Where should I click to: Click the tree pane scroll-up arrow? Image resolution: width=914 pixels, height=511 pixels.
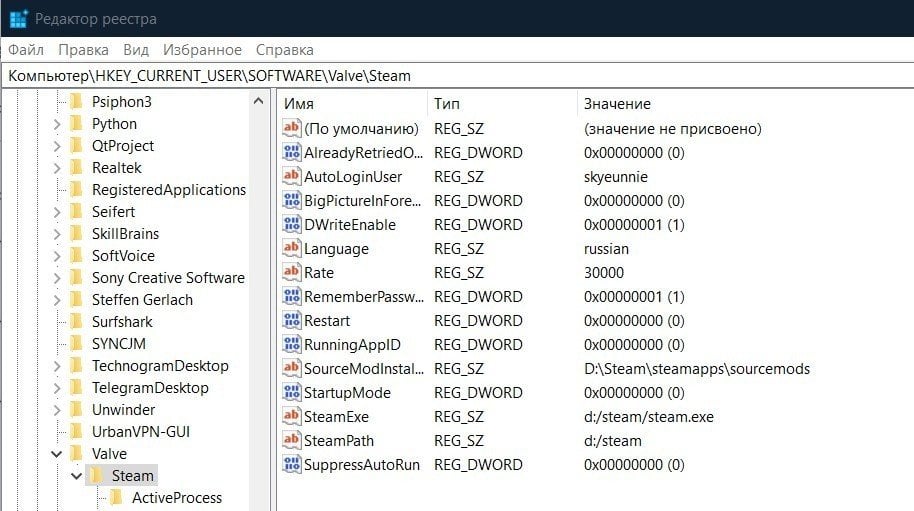pos(258,101)
